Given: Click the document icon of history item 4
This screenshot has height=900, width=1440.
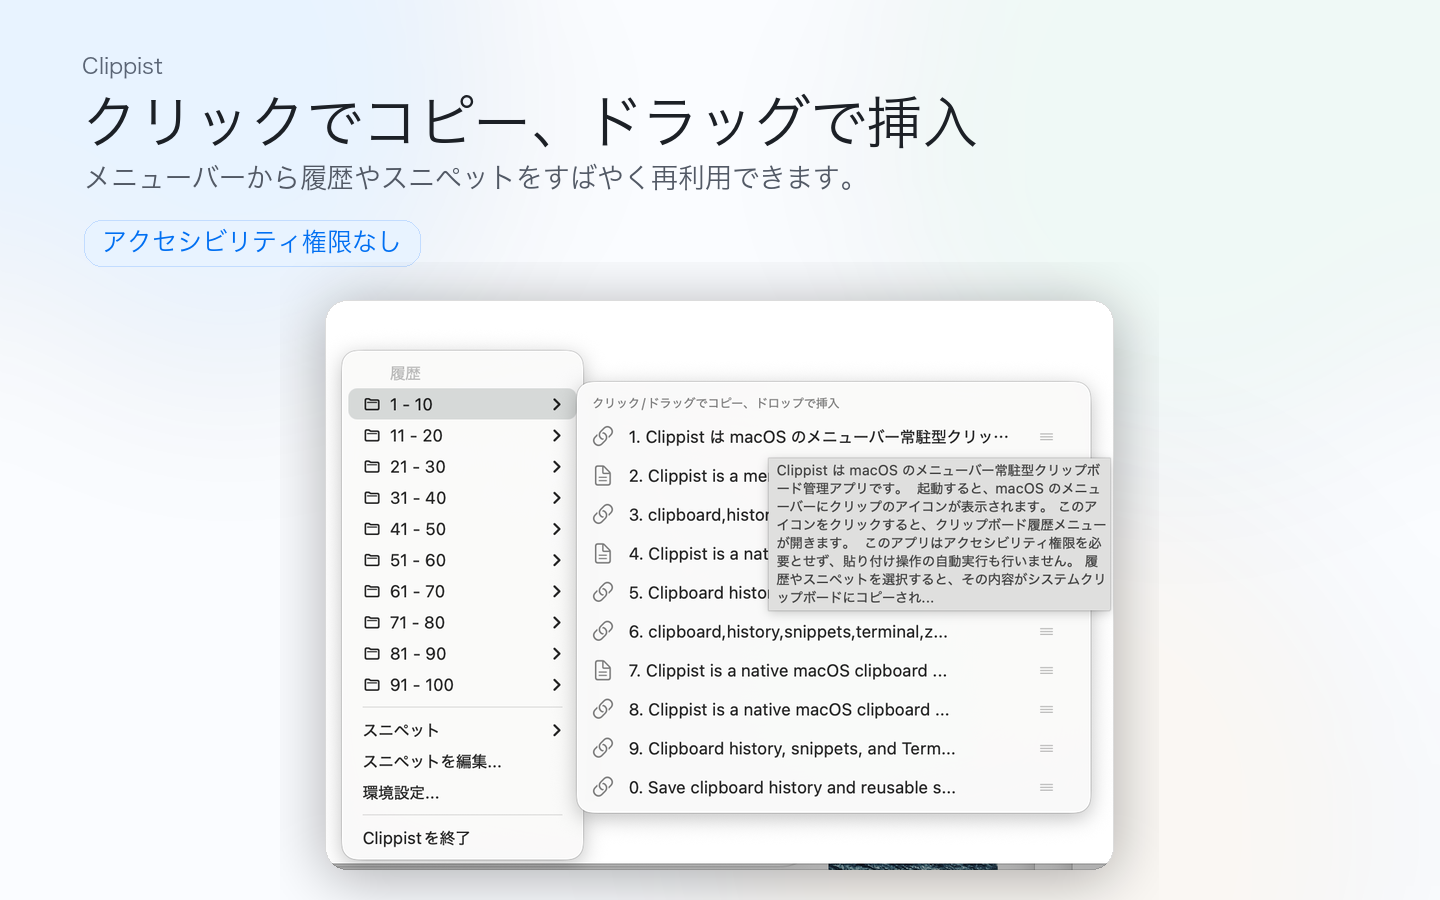Looking at the screenshot, I should click(603, 553).
